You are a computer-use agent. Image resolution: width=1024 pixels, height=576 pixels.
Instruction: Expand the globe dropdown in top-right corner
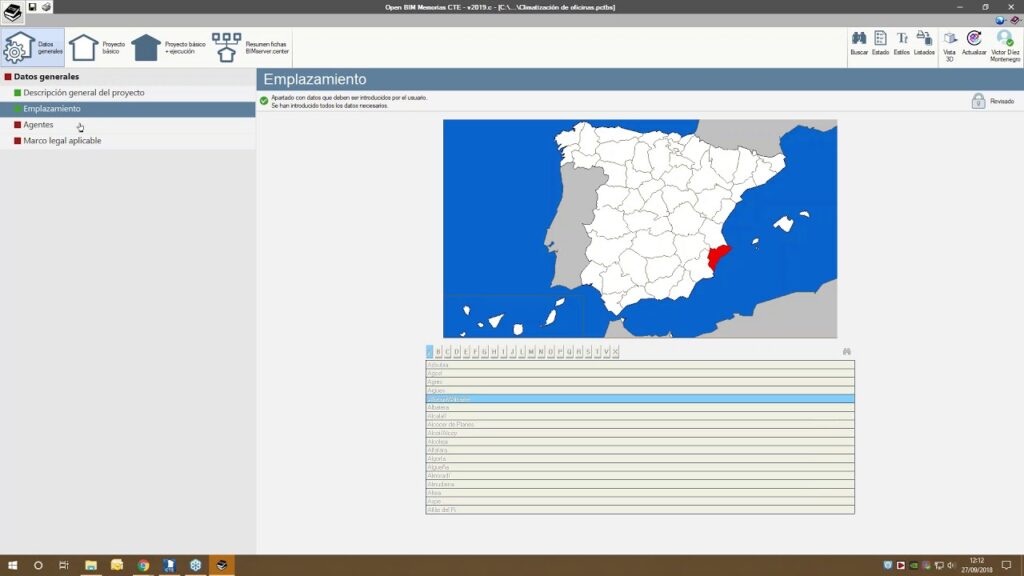tap(1001, 19)
